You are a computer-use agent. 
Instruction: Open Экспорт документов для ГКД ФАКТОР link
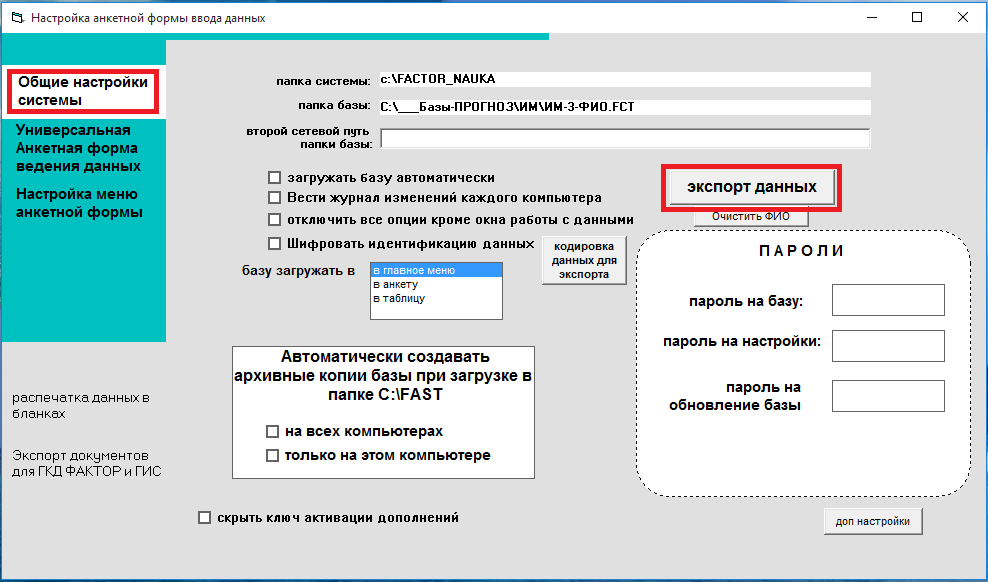(x=87, y=463)
